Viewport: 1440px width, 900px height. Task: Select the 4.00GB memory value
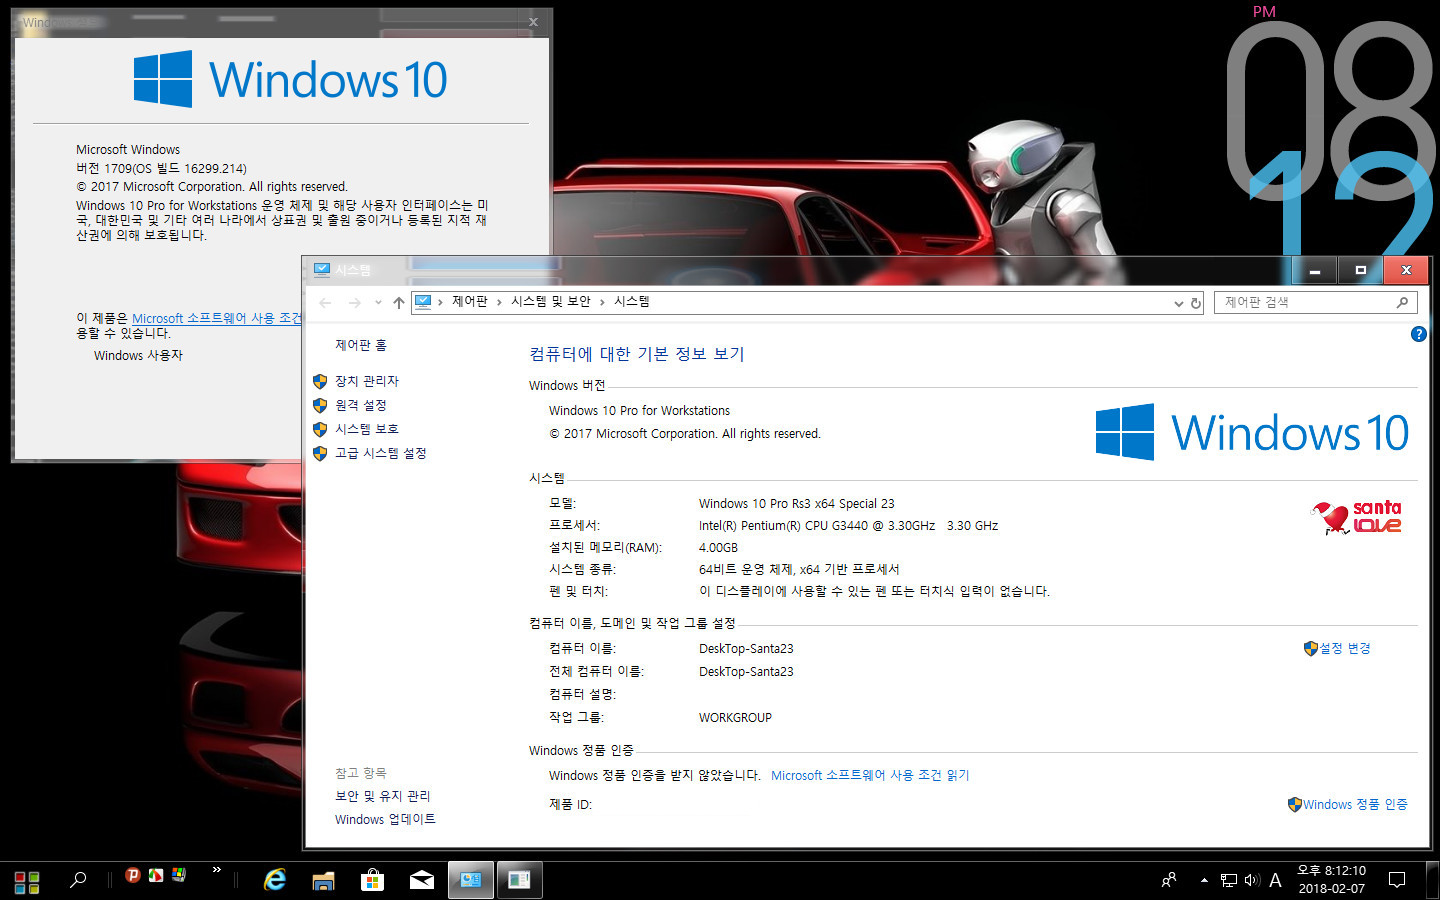pos(718,547)
